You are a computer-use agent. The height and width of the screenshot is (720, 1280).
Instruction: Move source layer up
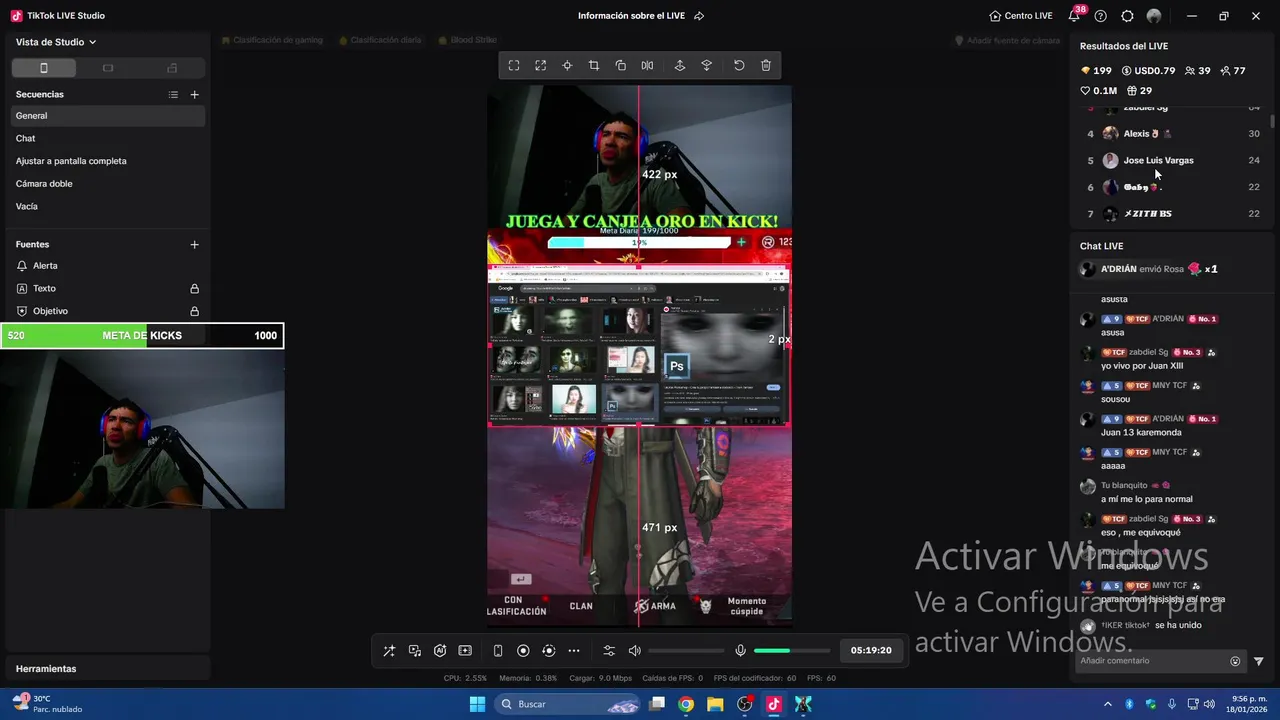680,66
